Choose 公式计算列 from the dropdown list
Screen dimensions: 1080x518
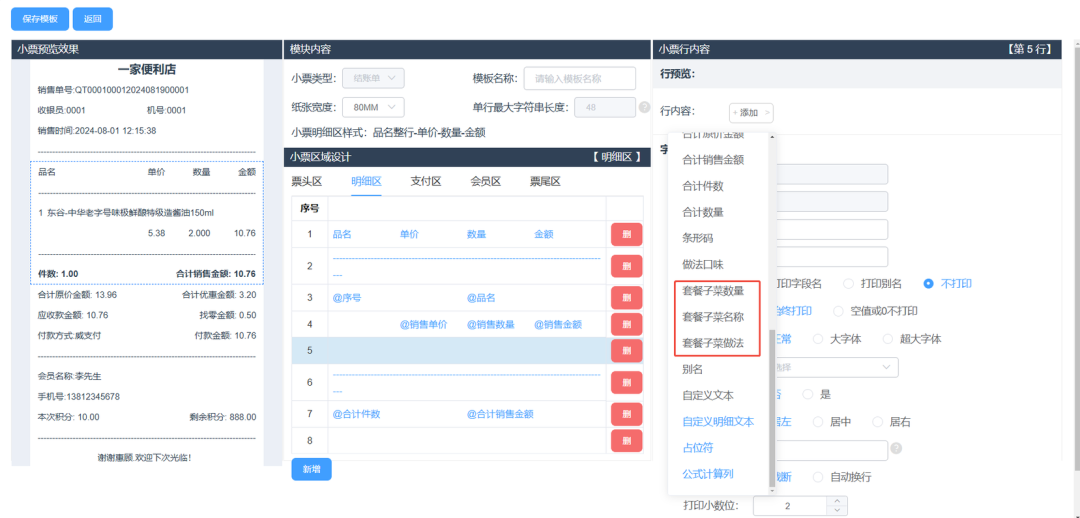pyautogui.click(x=707, y=474)
